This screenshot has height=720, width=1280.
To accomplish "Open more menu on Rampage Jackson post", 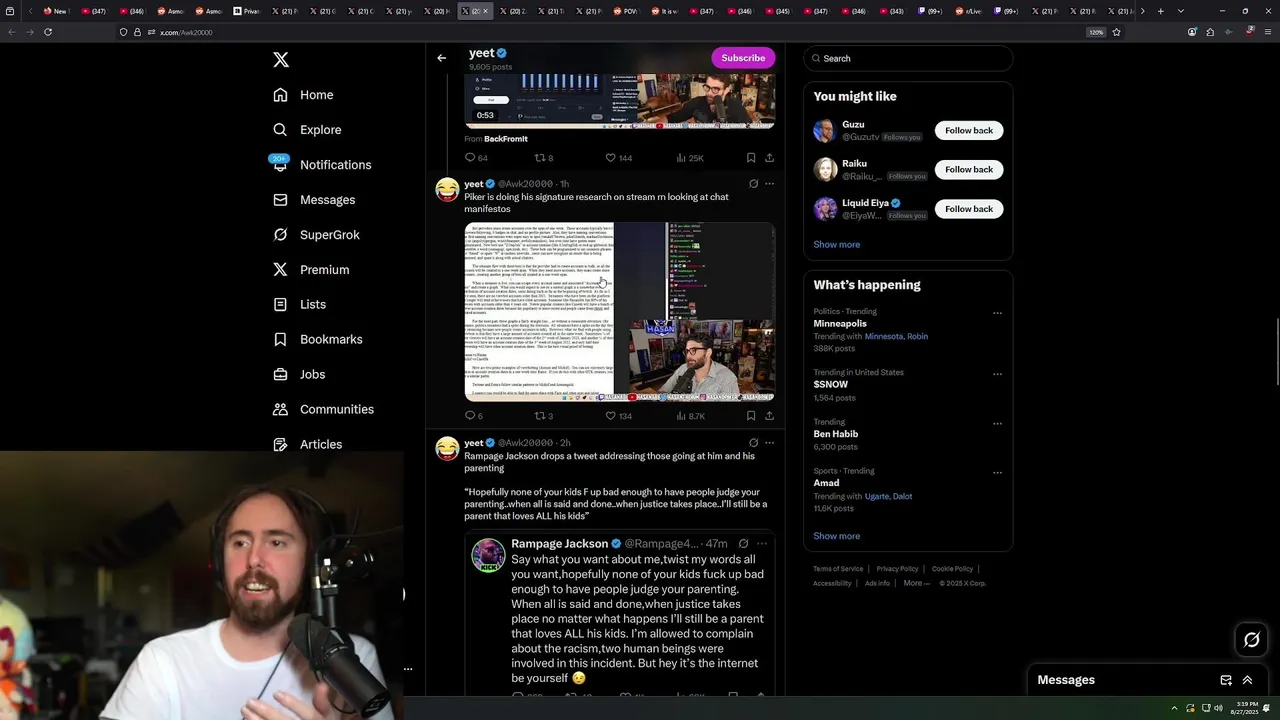I will (769, 442).
